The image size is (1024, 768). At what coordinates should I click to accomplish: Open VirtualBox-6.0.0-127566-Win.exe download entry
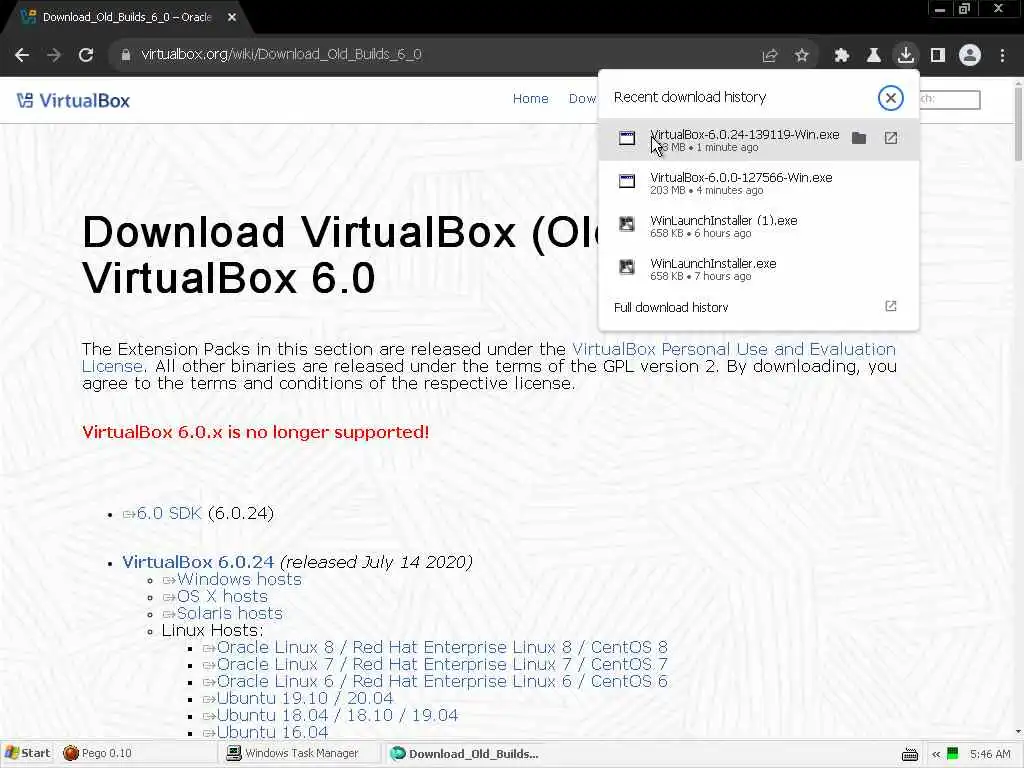point(759,183)
